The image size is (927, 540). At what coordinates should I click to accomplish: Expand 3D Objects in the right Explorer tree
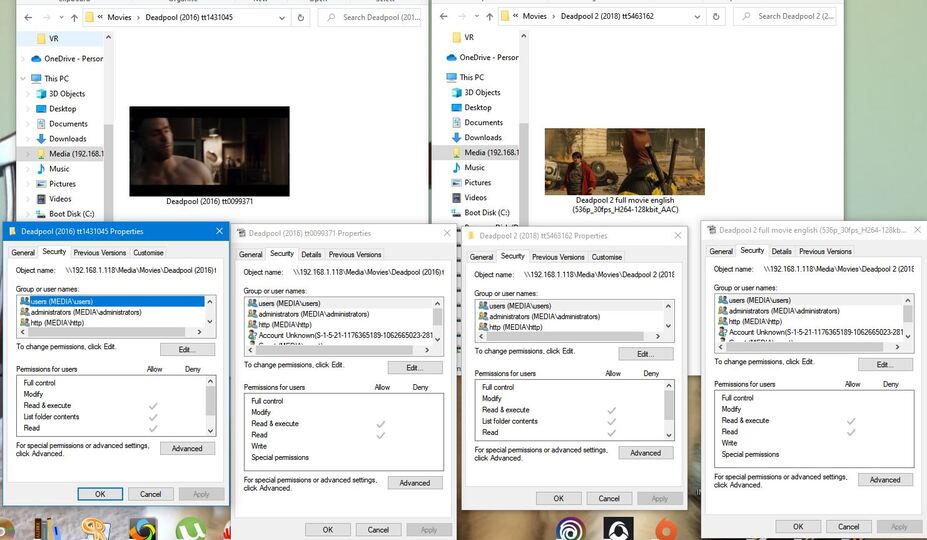pyautogui.click(x=443, y=93)
